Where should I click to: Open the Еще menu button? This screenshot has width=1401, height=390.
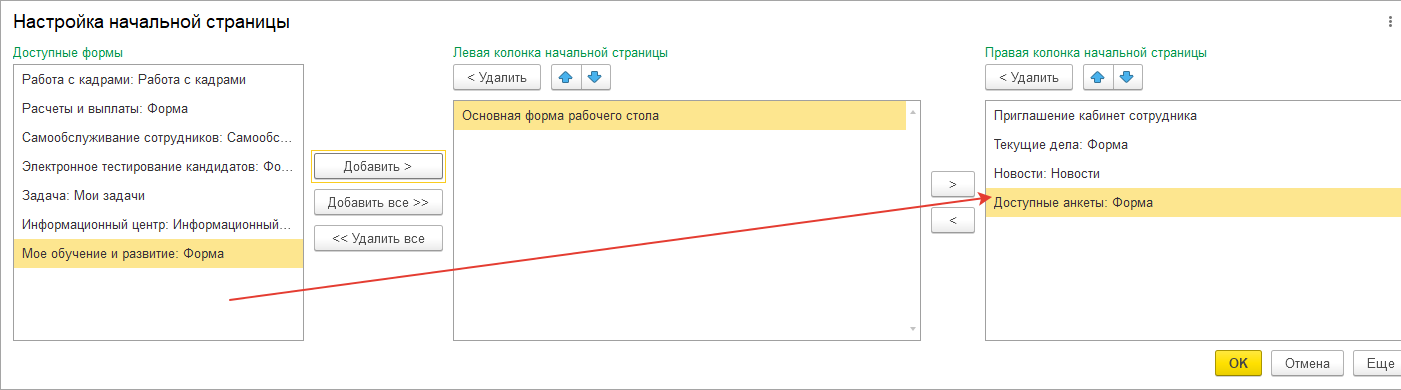point(1378,363)
